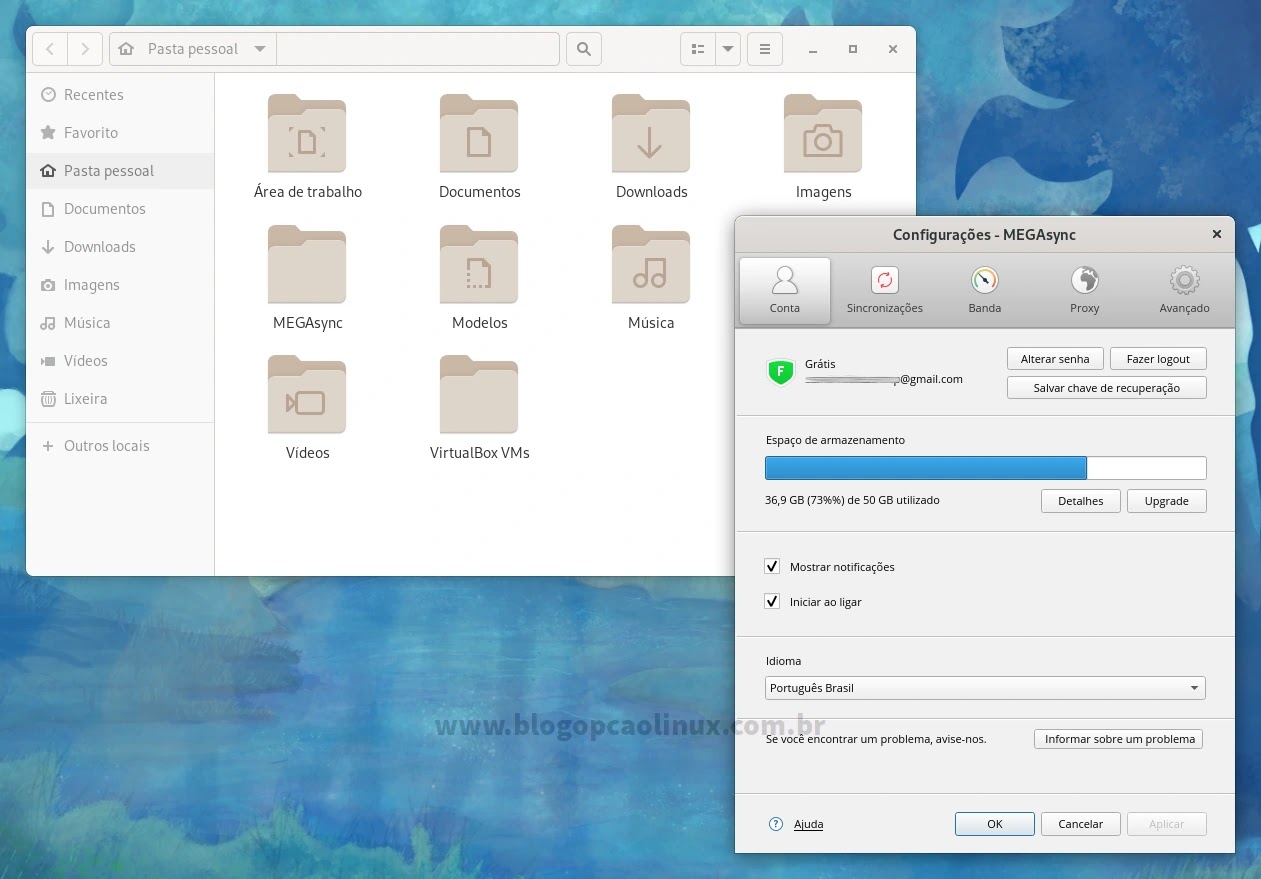Click Salvar chave de recuperação button
Screen dimensions: 1261x879
pos(1107,388)
